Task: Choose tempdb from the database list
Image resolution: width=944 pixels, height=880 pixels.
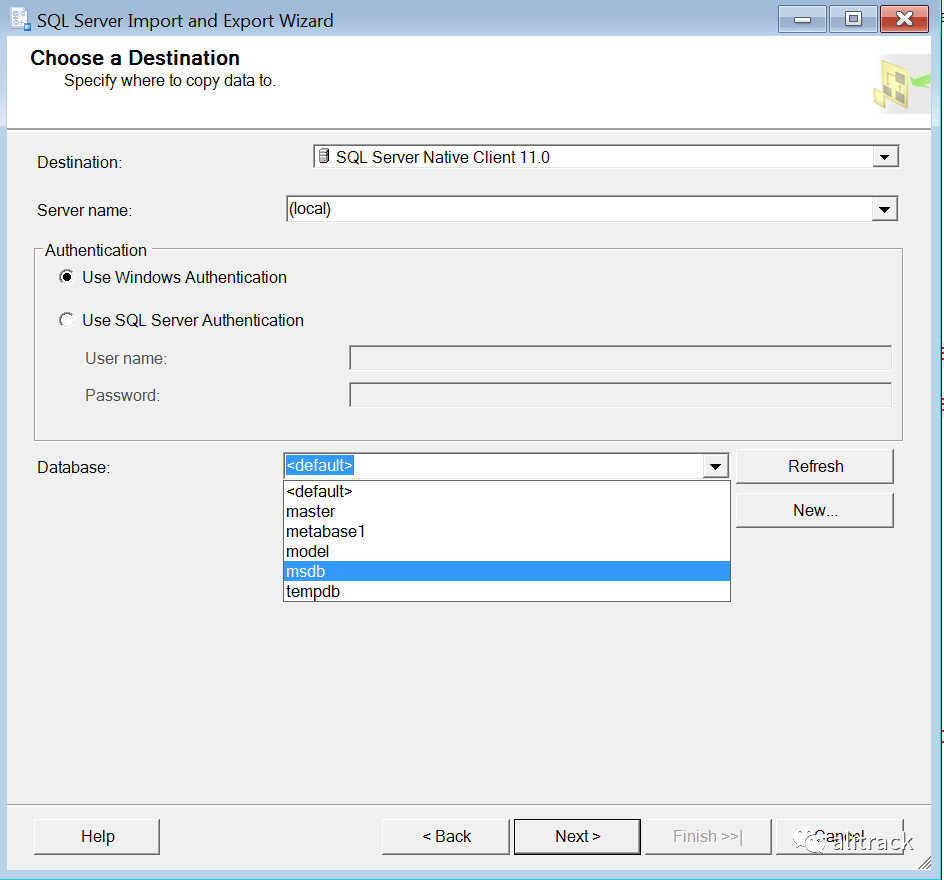Action: click(x=506, y=591)
